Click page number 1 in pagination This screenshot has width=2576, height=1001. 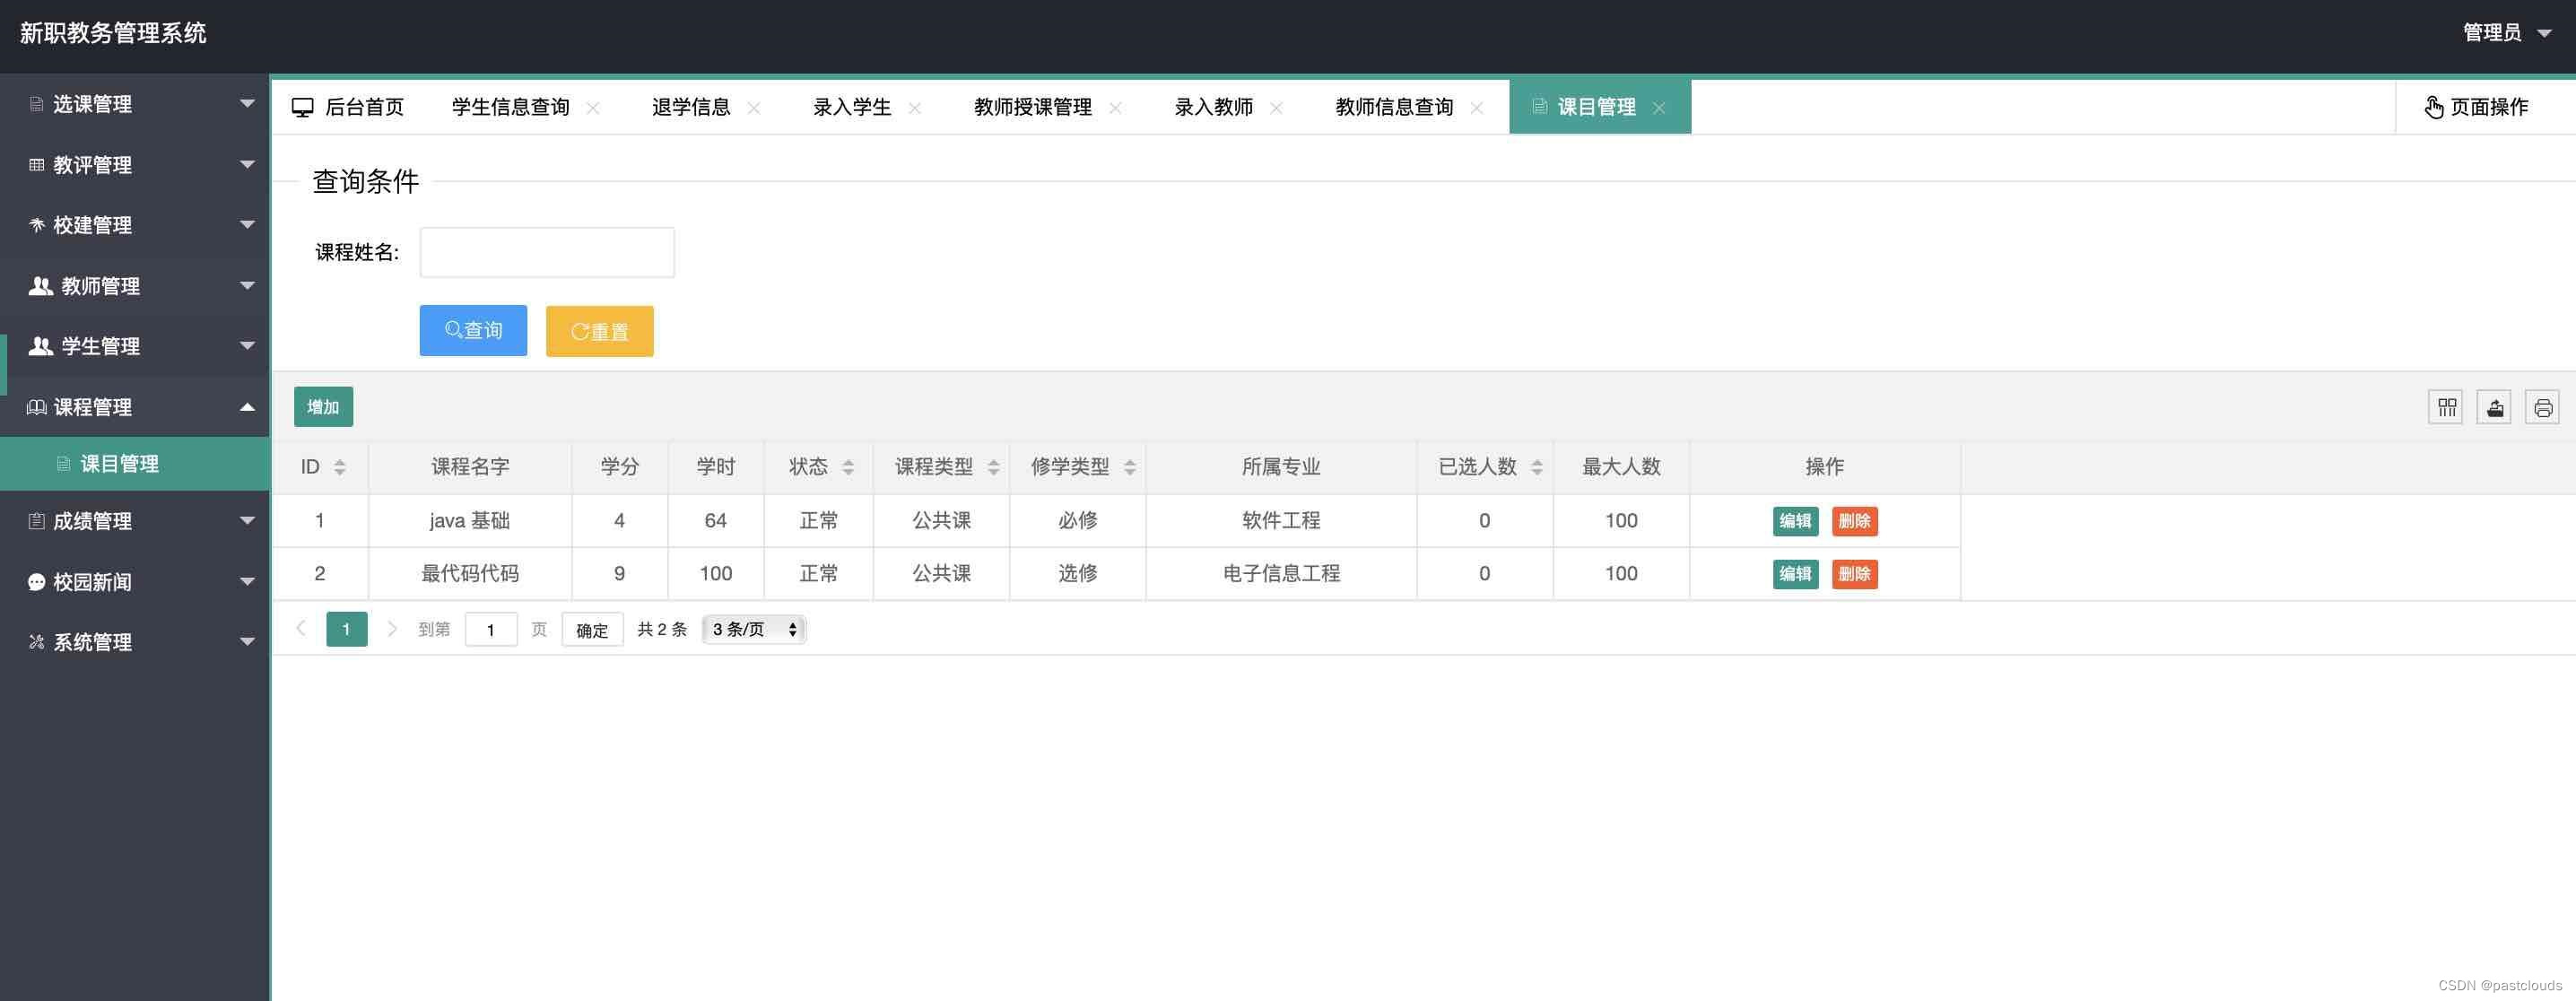click(347, 629)
